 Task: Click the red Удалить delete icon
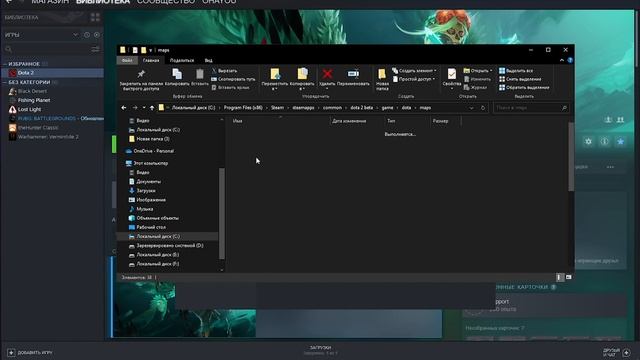tap(327, 74)
